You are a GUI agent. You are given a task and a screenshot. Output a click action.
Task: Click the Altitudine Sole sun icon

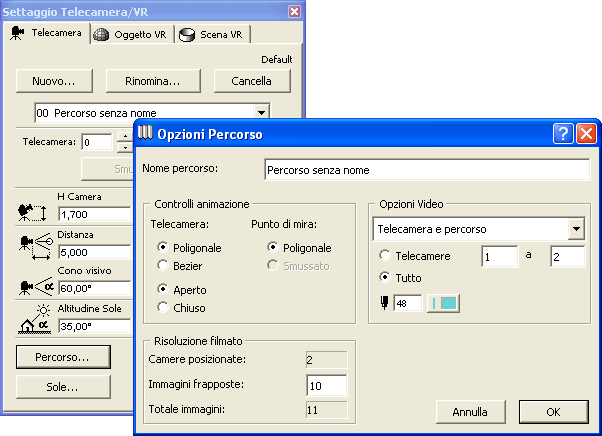tap(33, 321)
